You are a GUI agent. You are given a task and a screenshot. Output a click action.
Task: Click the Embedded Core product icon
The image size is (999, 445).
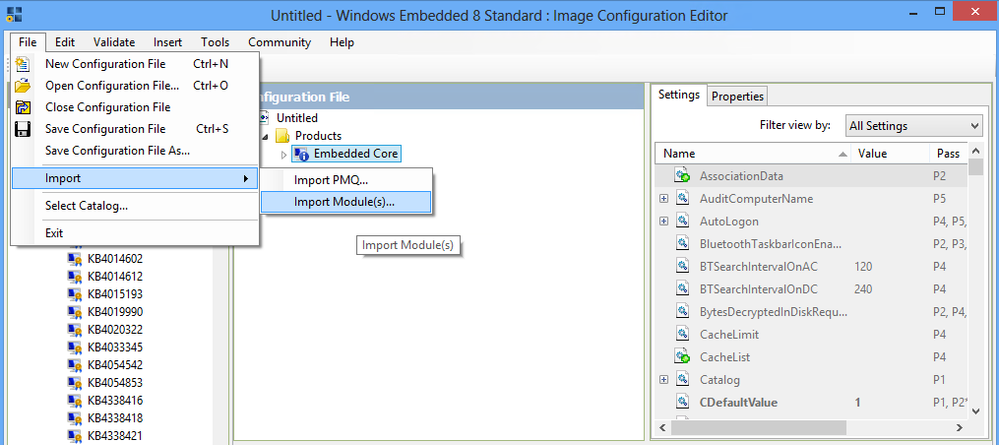302,154
